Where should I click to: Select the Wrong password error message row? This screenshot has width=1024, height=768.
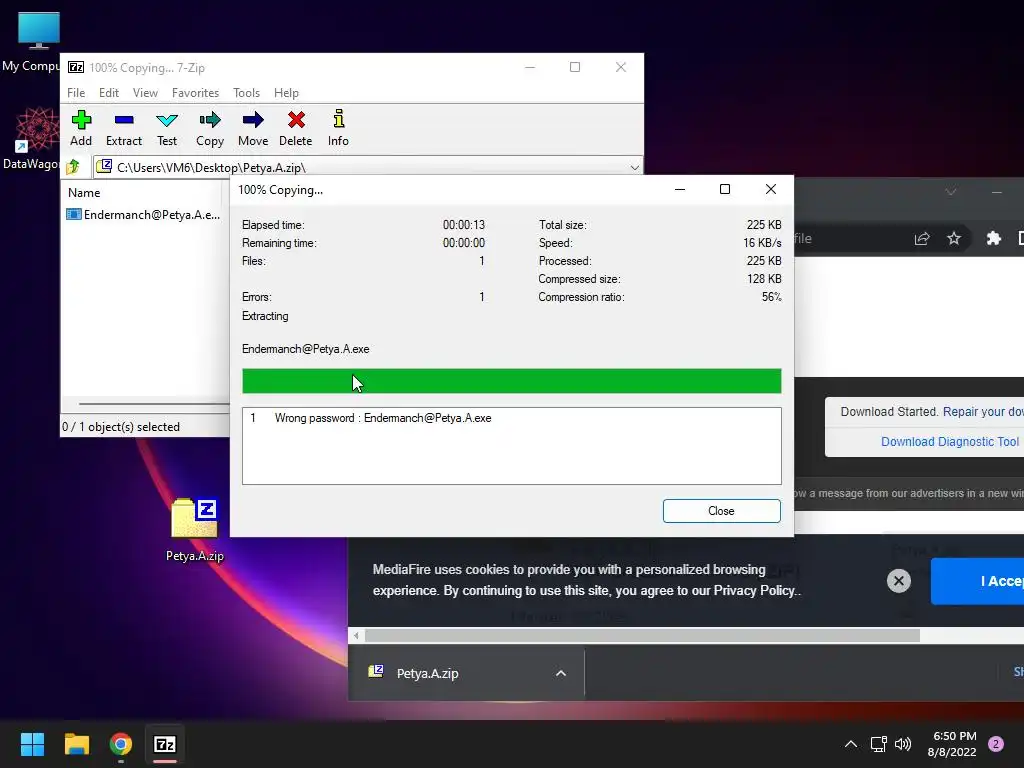coord(511,418)
